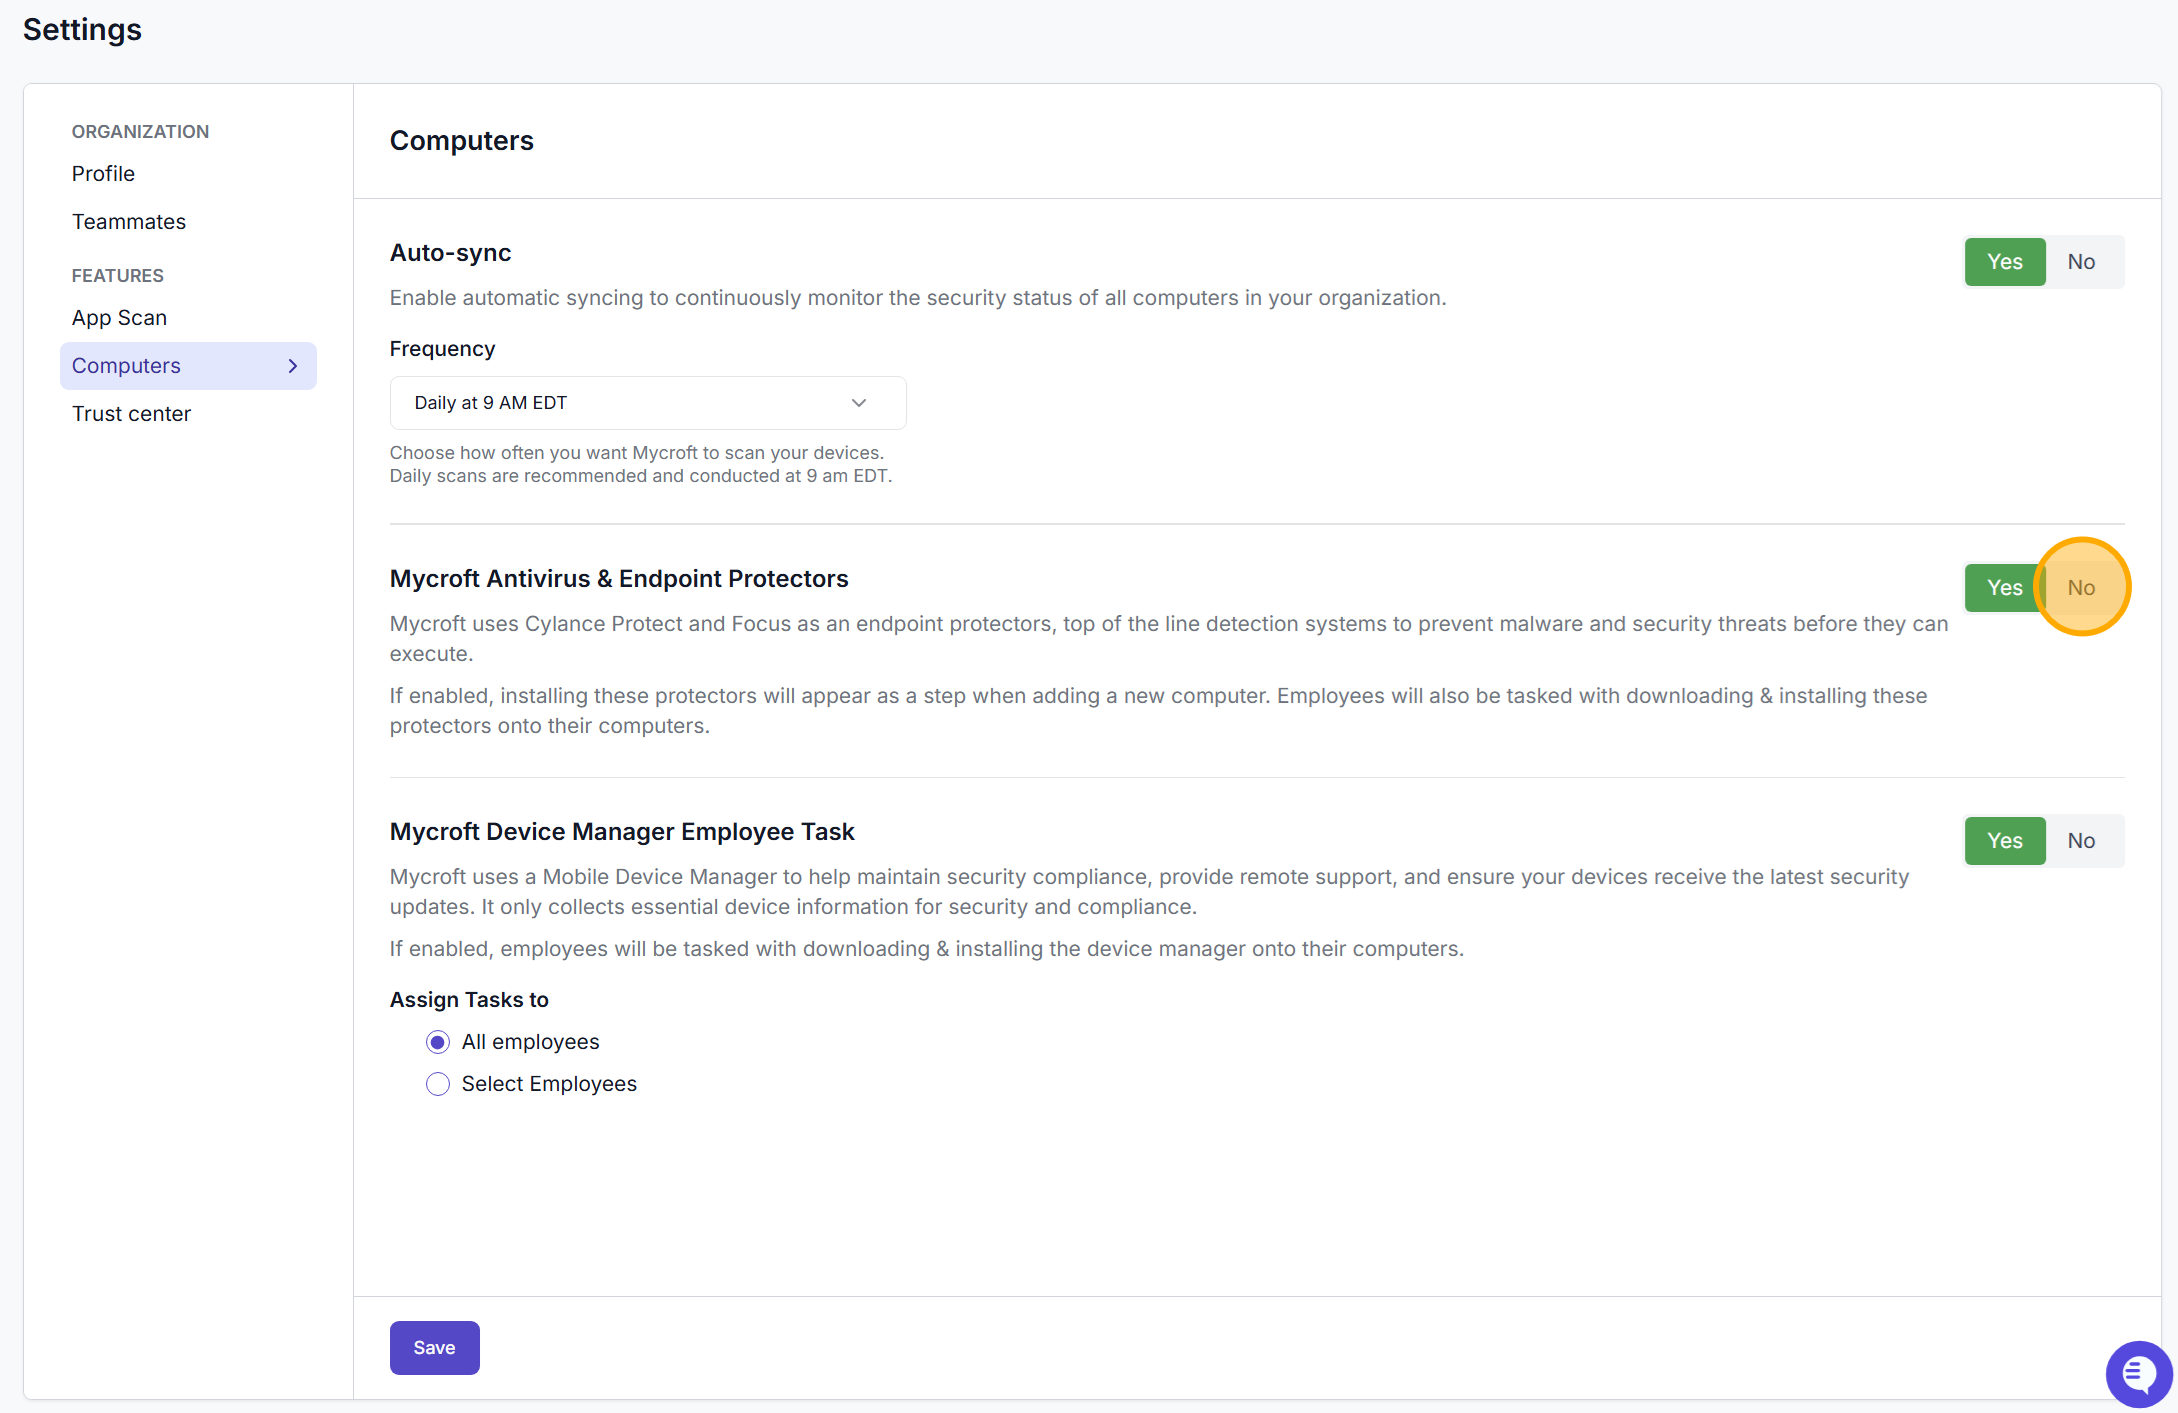This screenshot has height=1413, width=2178.
Task: Go to the Teammates section
Action: [129, 222]
